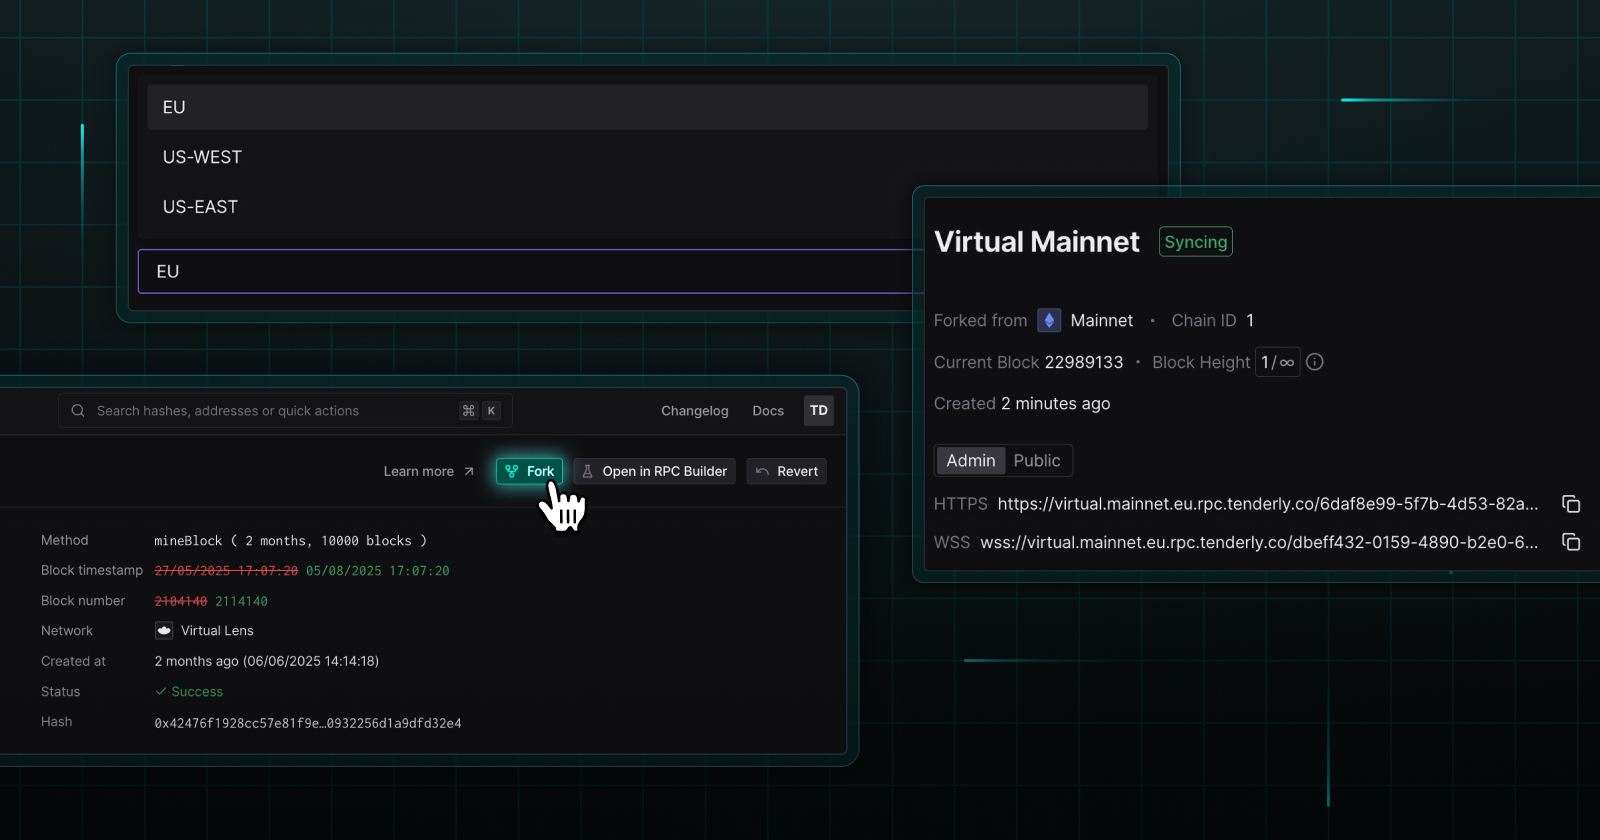Switch to the Admin RPC tab

pyautogui.click(x=971, y=461)
